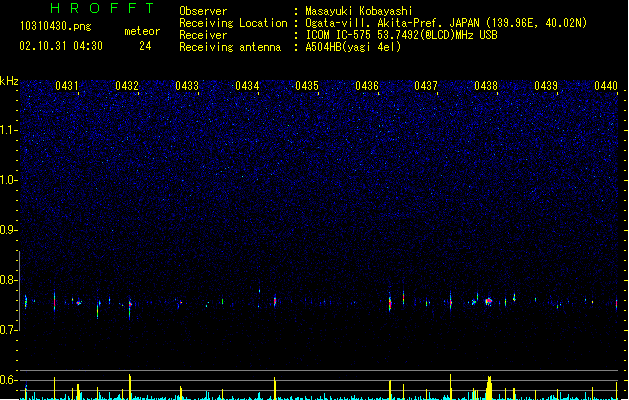Image resolution: width=629 pixels, height=400 pixels.
Task: Click the meteor count 24
Action: coord(145,46)
